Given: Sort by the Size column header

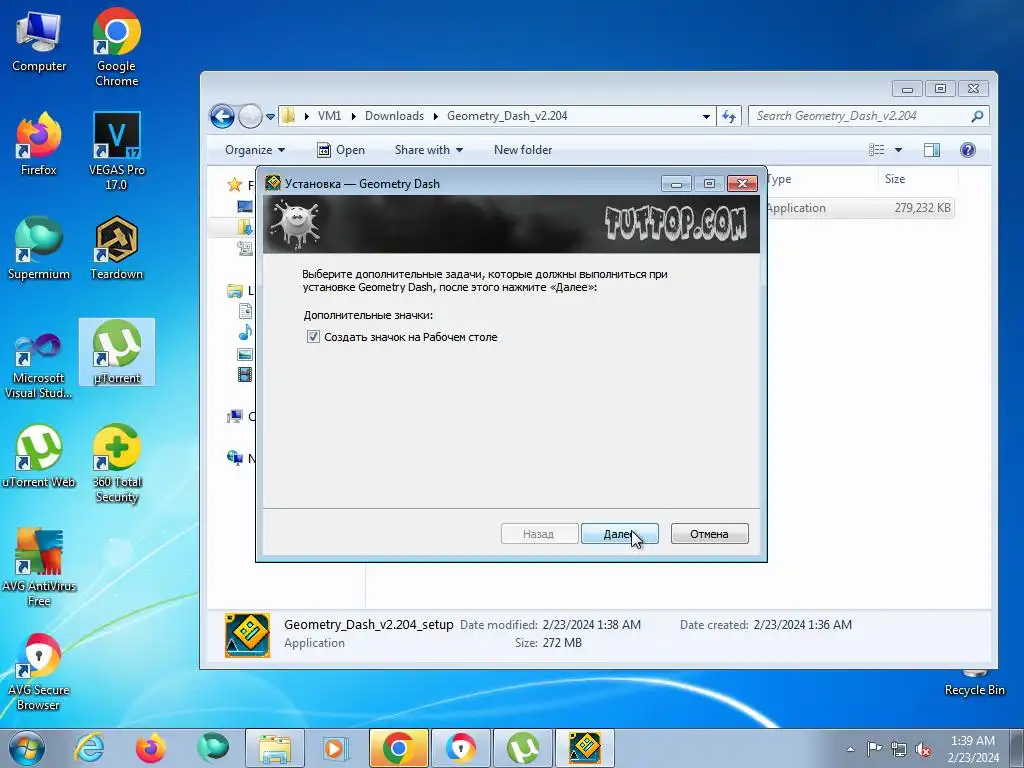Looking at the screenshot, I should click(x=918, y=178).
